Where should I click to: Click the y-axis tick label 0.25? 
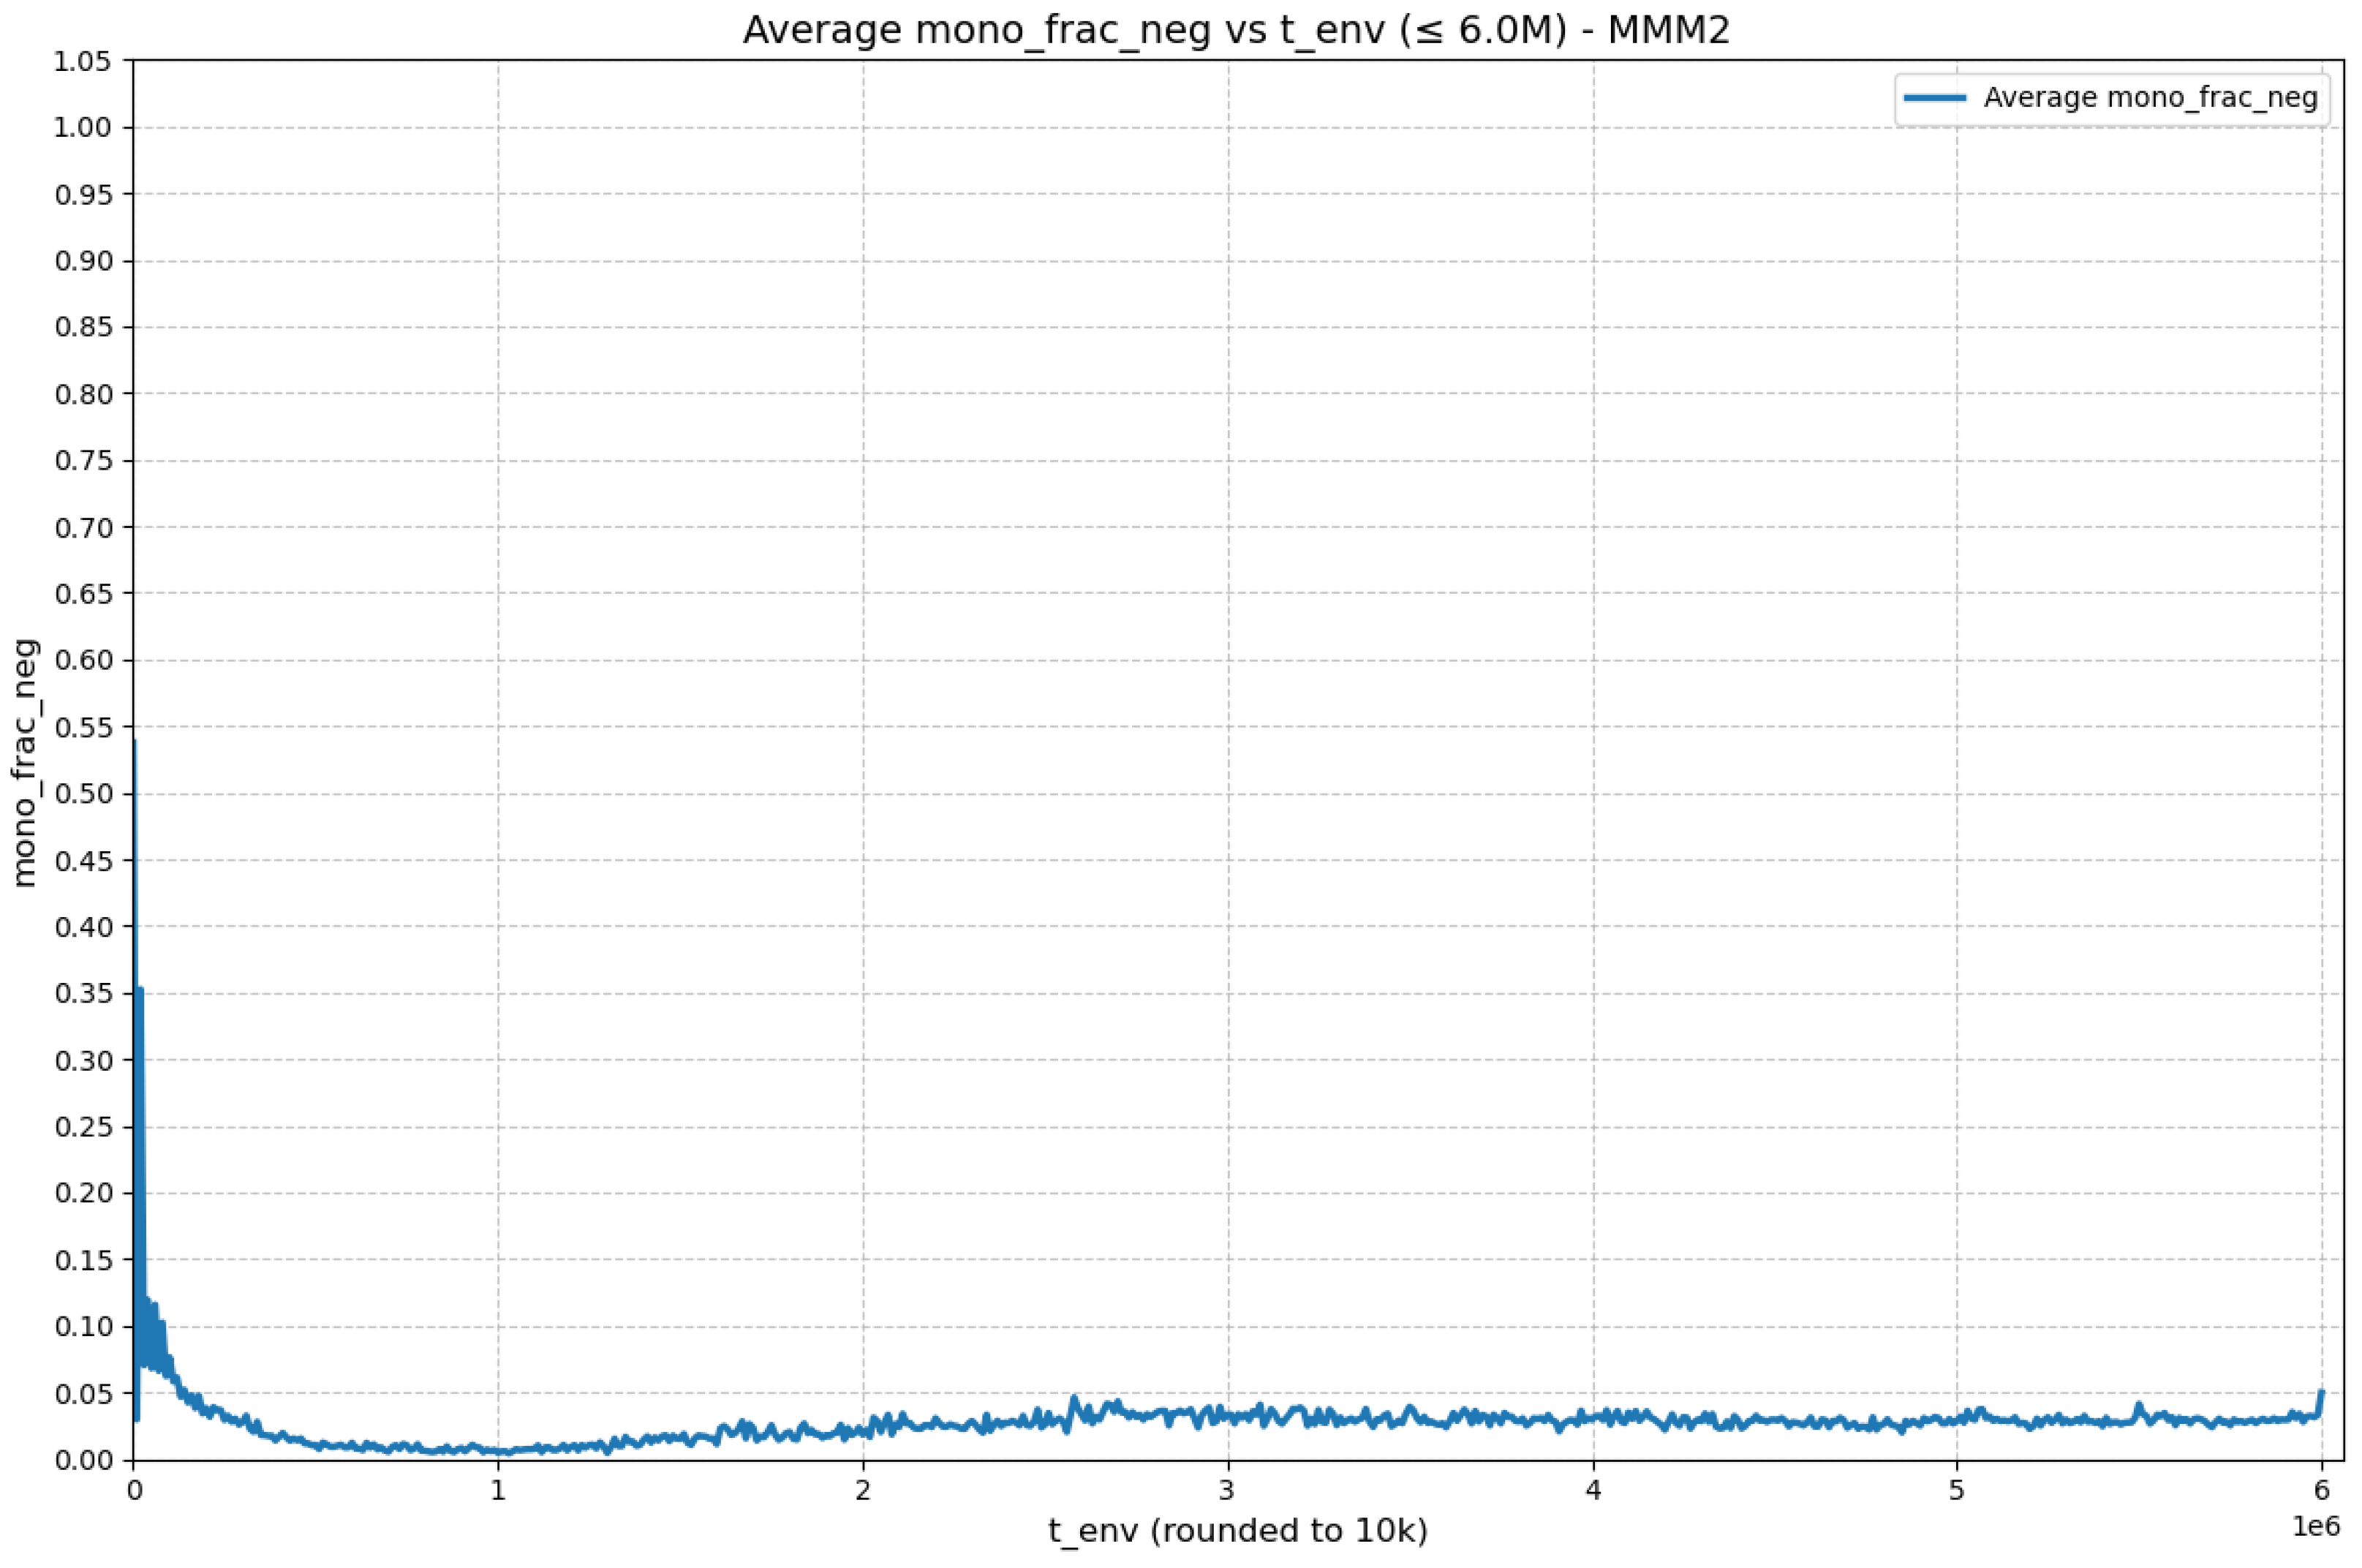tap(83, 1127)
